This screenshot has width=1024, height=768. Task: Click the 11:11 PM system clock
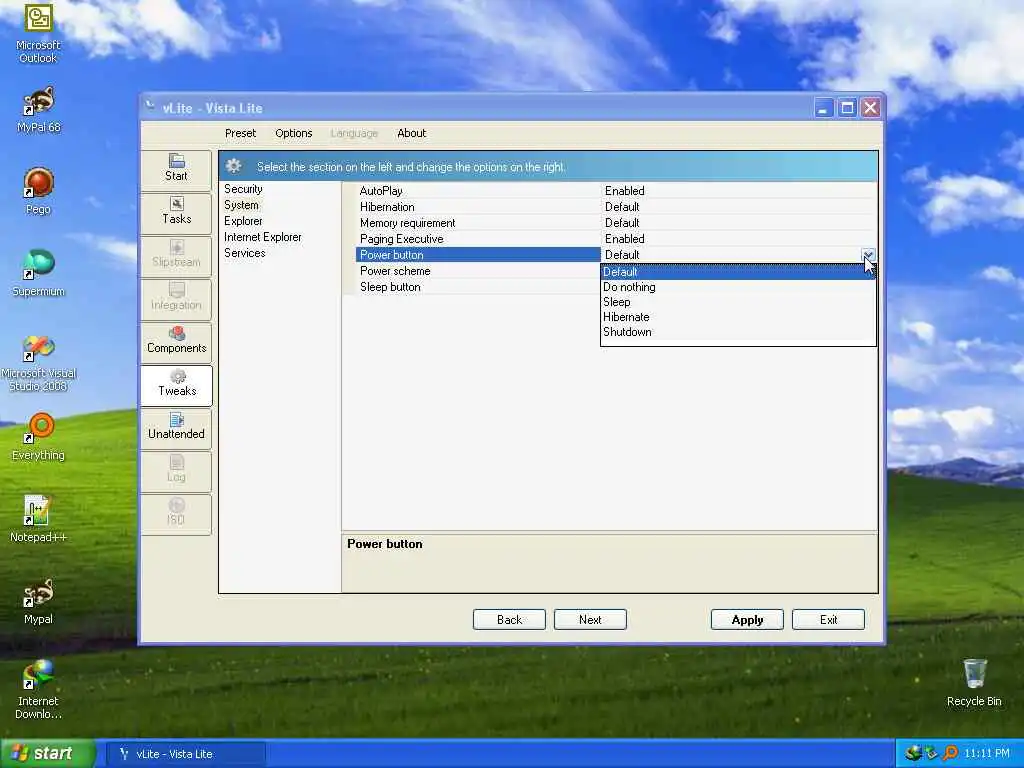(x=987, y=754)
